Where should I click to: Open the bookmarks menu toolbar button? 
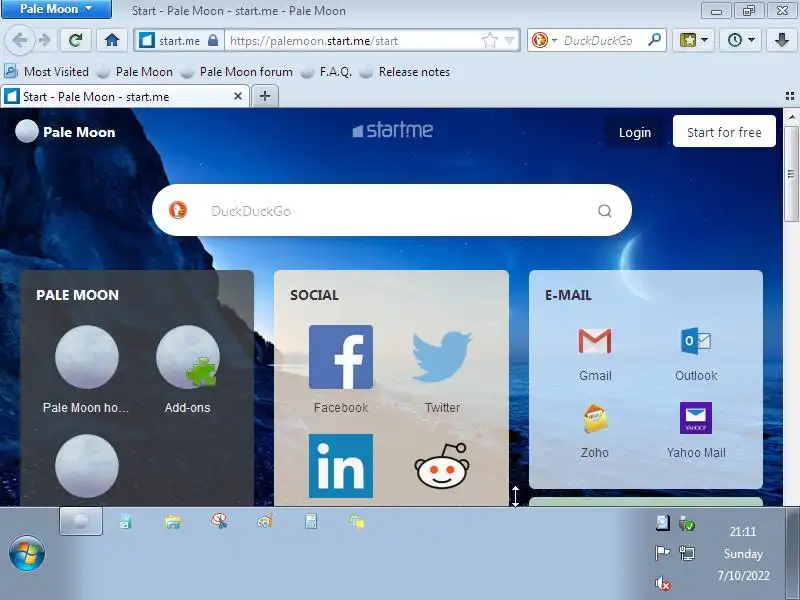[x=692, y=40]
